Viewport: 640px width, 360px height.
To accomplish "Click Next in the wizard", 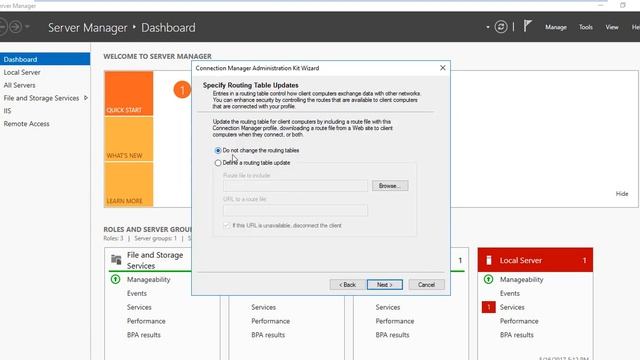I will 384,284.
